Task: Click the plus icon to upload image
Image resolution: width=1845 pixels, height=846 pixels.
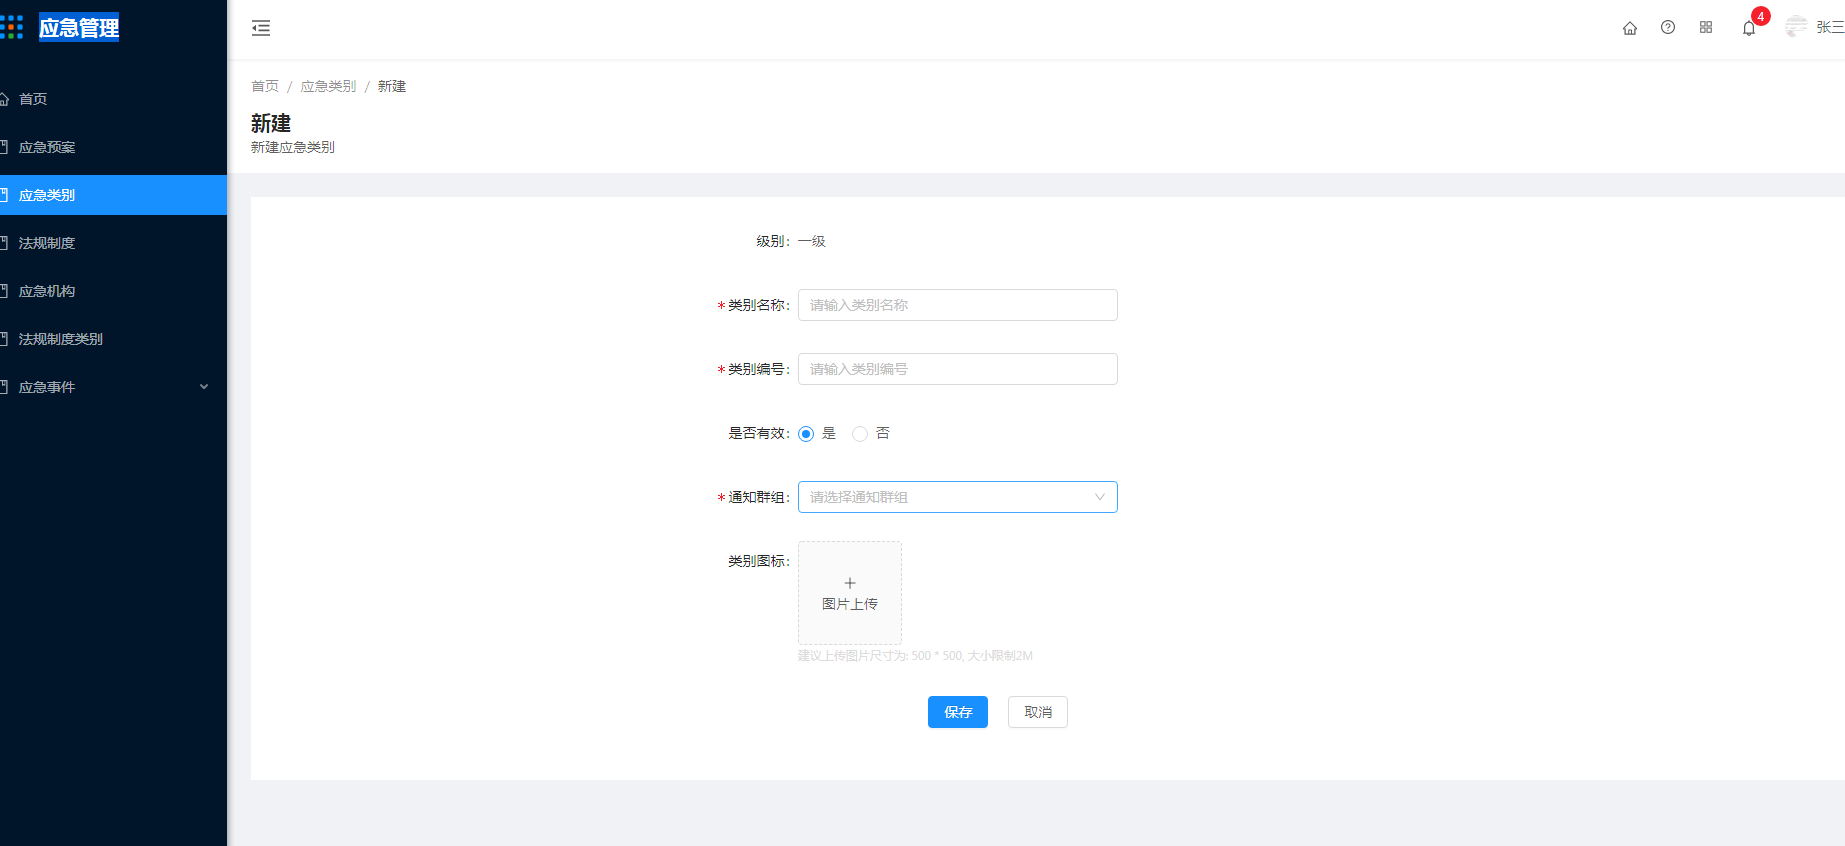Action: (x=850, y=583)
